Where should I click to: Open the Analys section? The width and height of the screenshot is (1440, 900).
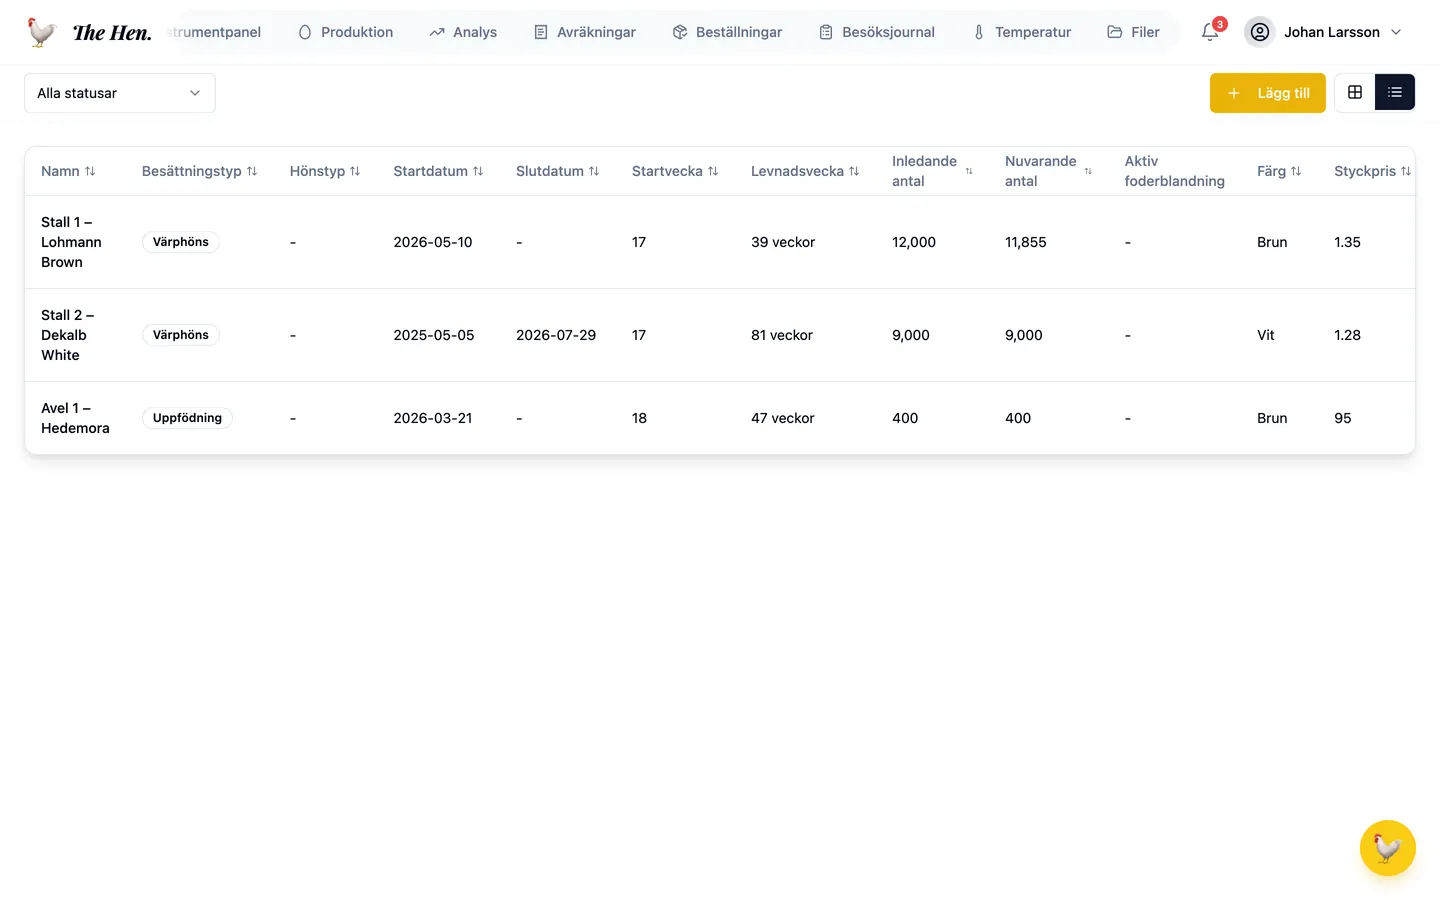coord(463,32)
